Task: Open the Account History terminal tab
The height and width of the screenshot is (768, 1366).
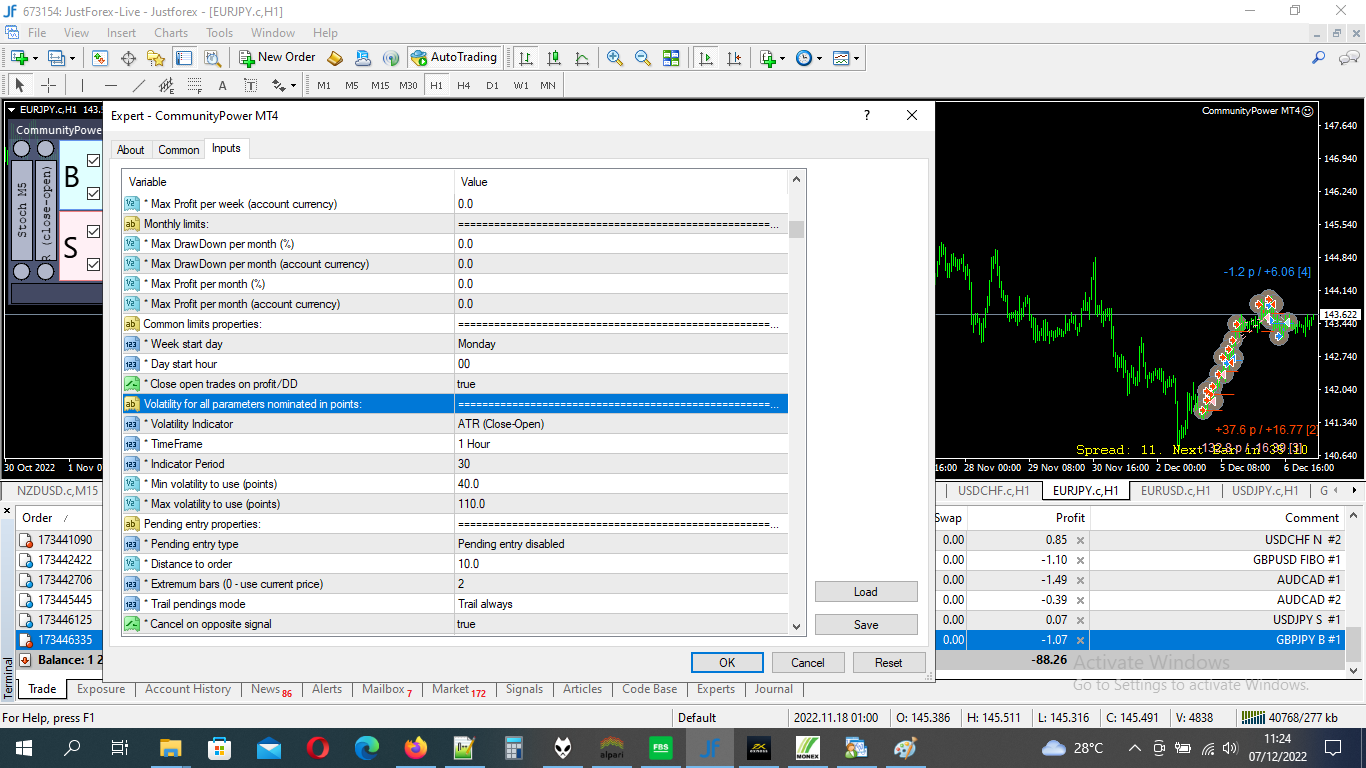Action: [188, 689]
